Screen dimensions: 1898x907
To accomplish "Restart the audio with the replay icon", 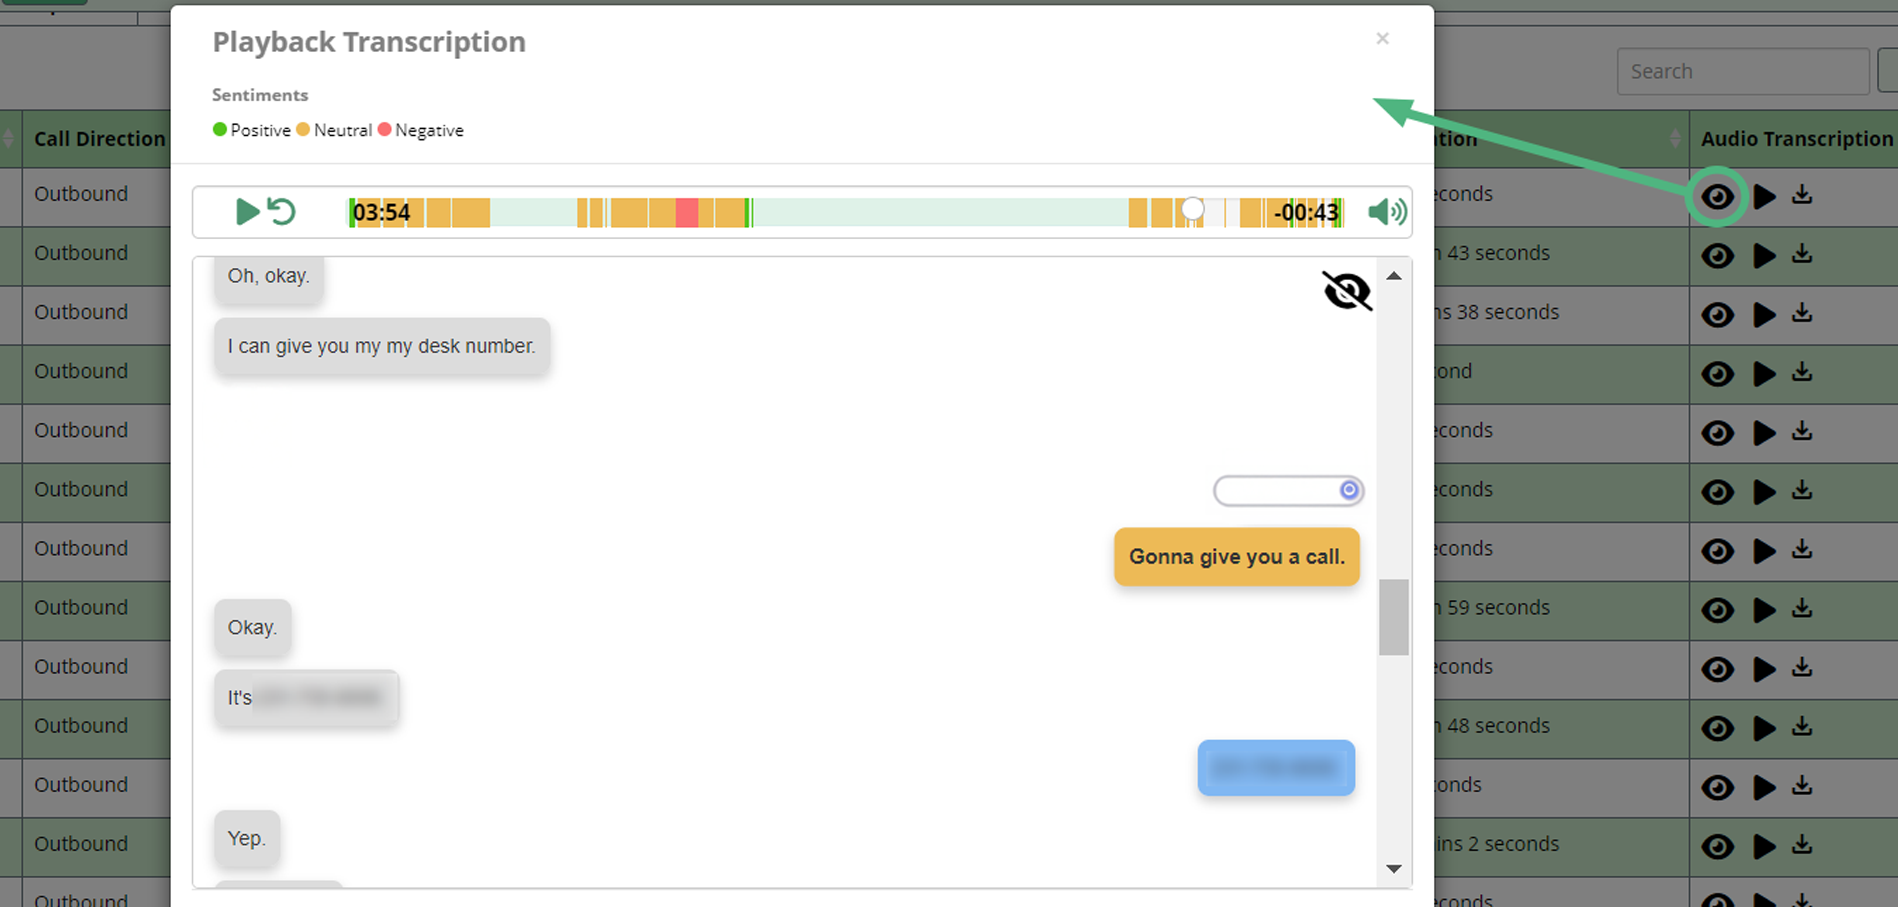I will pos(283,212).
